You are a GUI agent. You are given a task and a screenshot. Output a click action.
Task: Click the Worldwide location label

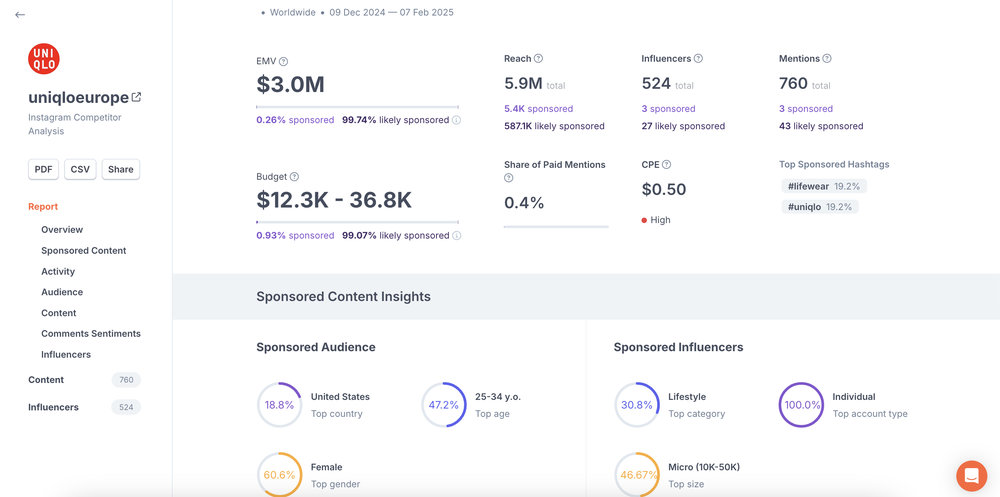point(293,12)
